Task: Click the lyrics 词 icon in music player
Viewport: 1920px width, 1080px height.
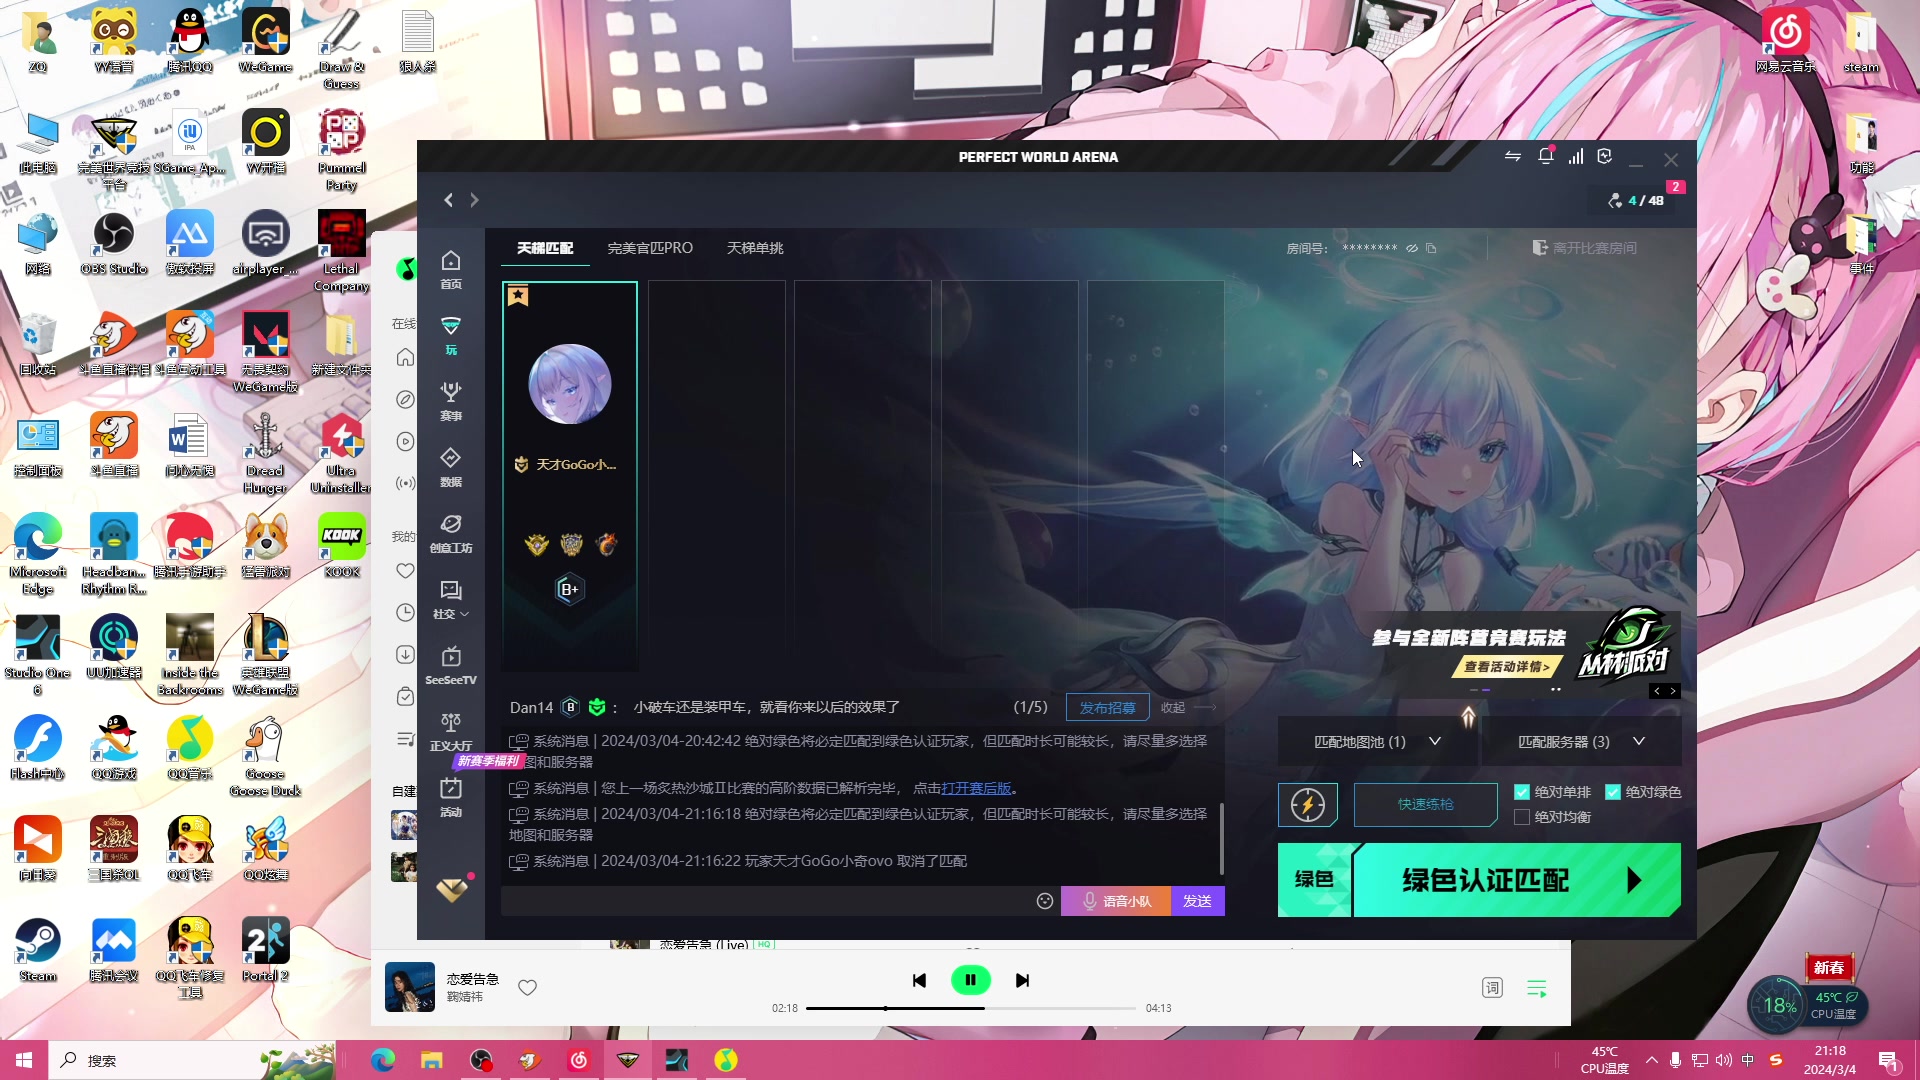Action: pyautogui.click(x=1492, y=988)
